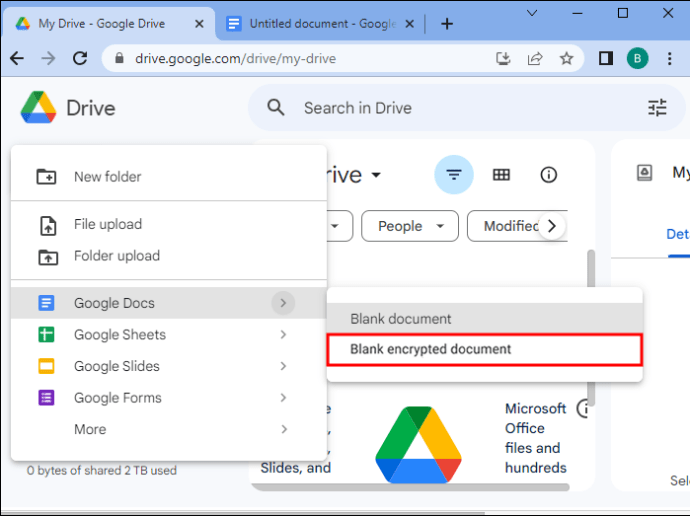Click the green Google Sheets icon
This screenshot has height=516, width=690.
click(46, 334)
